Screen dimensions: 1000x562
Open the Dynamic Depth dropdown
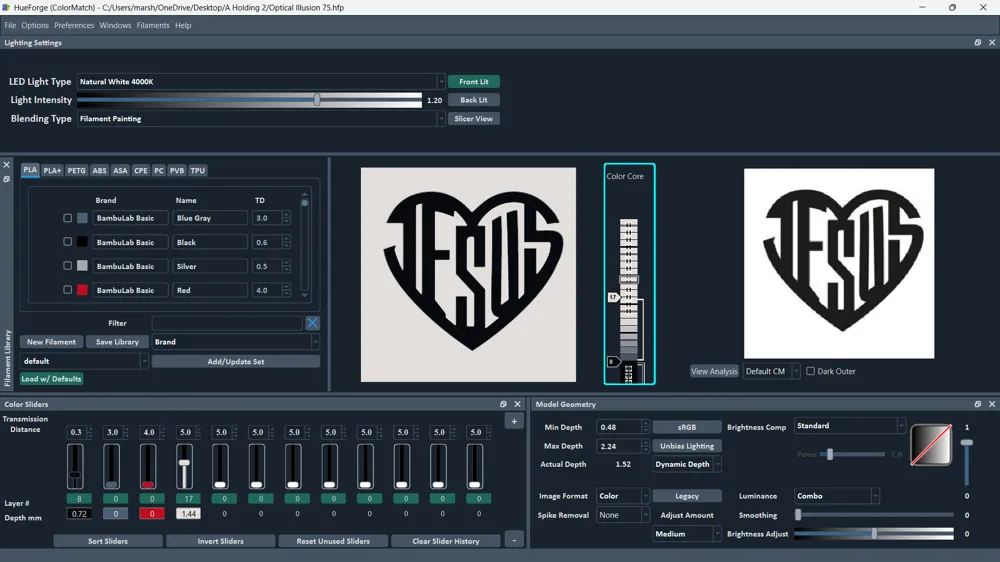click(687, 464)
